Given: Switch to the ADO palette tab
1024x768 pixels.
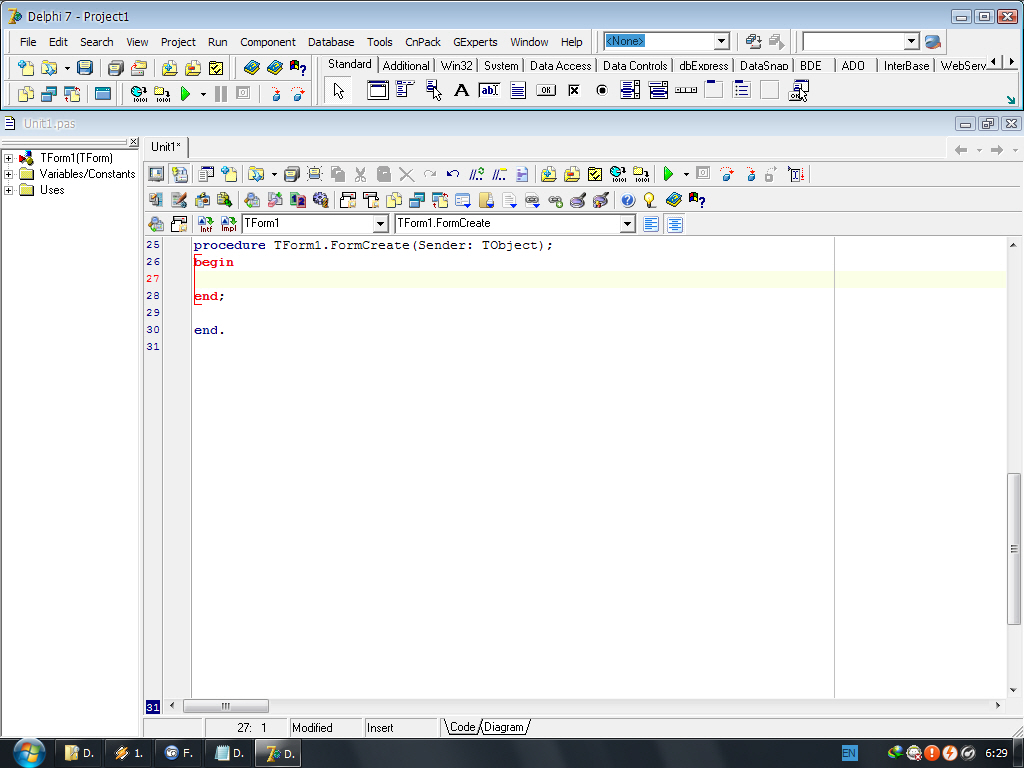Looking at the screenshot, I should click(852, 65).
